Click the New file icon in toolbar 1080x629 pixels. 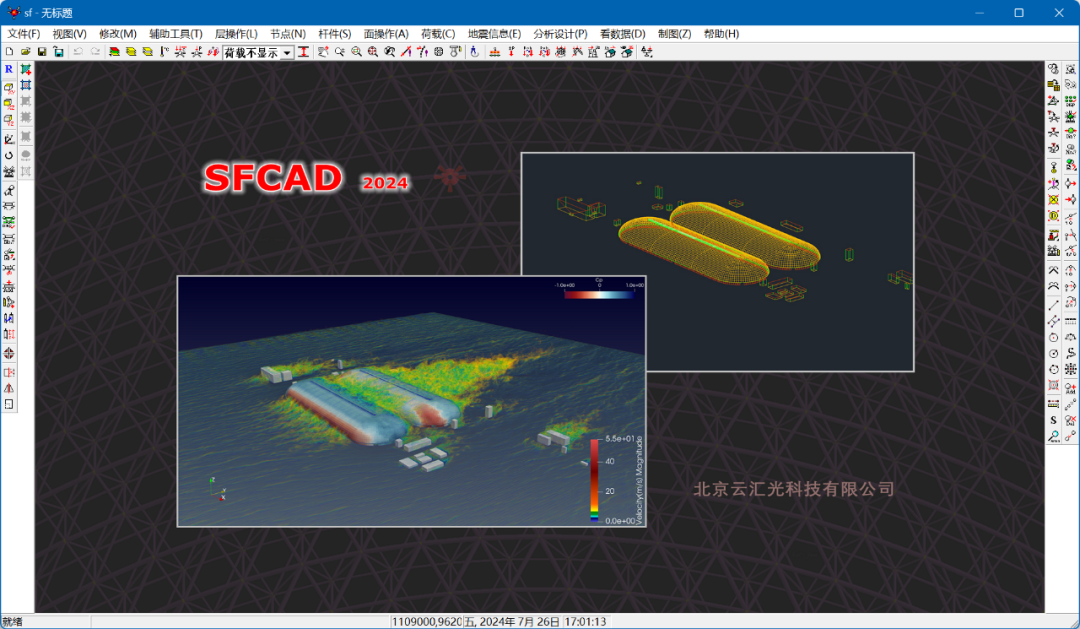[9, 52]
